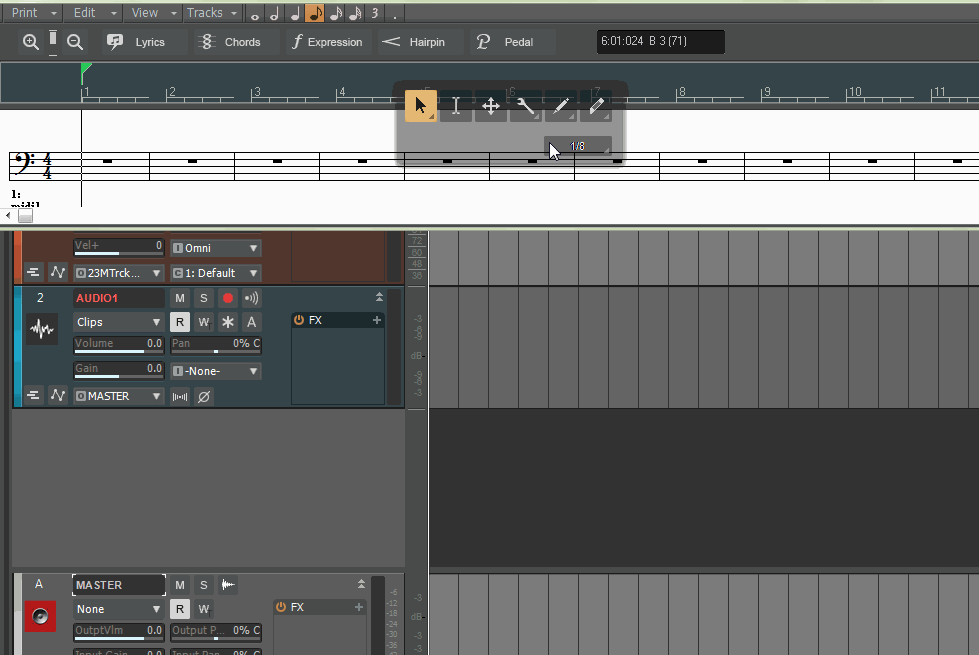Adjust the Vel+ slider on MIDI track

click(119, 247)
